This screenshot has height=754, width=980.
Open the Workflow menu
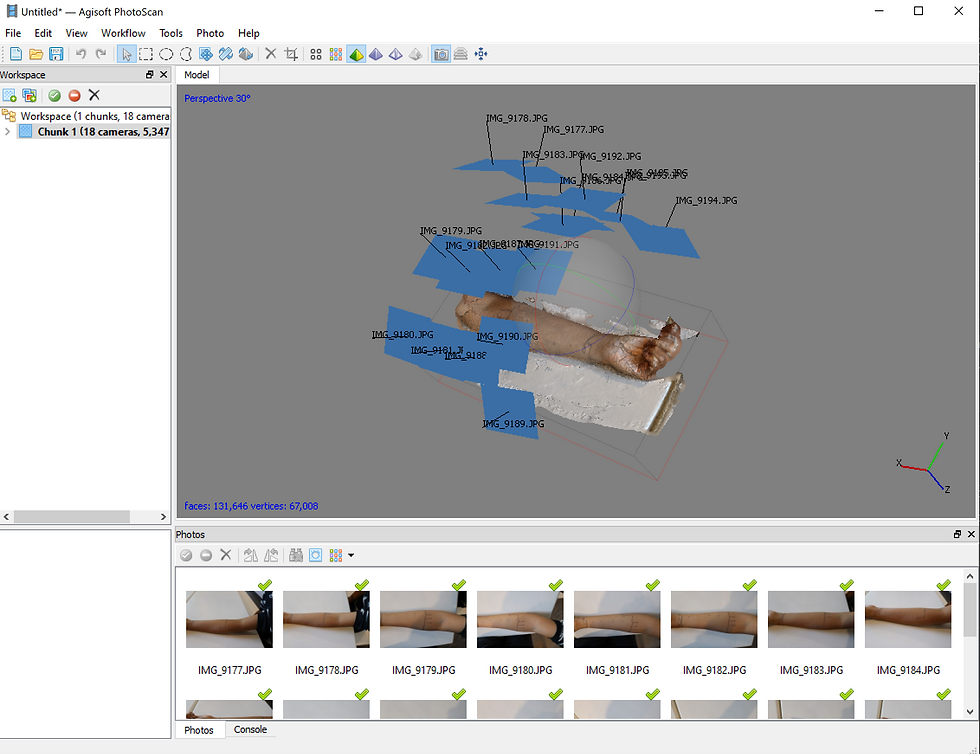tap(123, 33)
